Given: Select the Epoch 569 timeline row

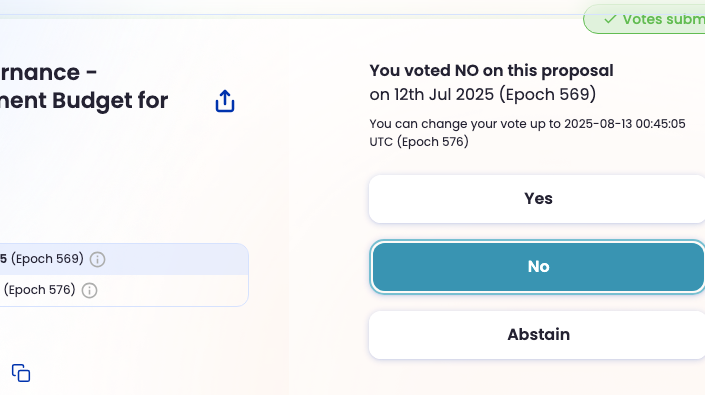Looking at the screenshot, I should tap(124, 259).
